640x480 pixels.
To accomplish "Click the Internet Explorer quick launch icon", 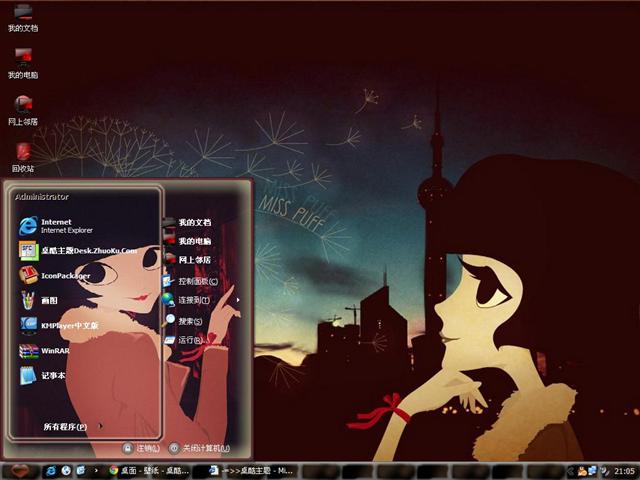I will (x=51, y=471).
